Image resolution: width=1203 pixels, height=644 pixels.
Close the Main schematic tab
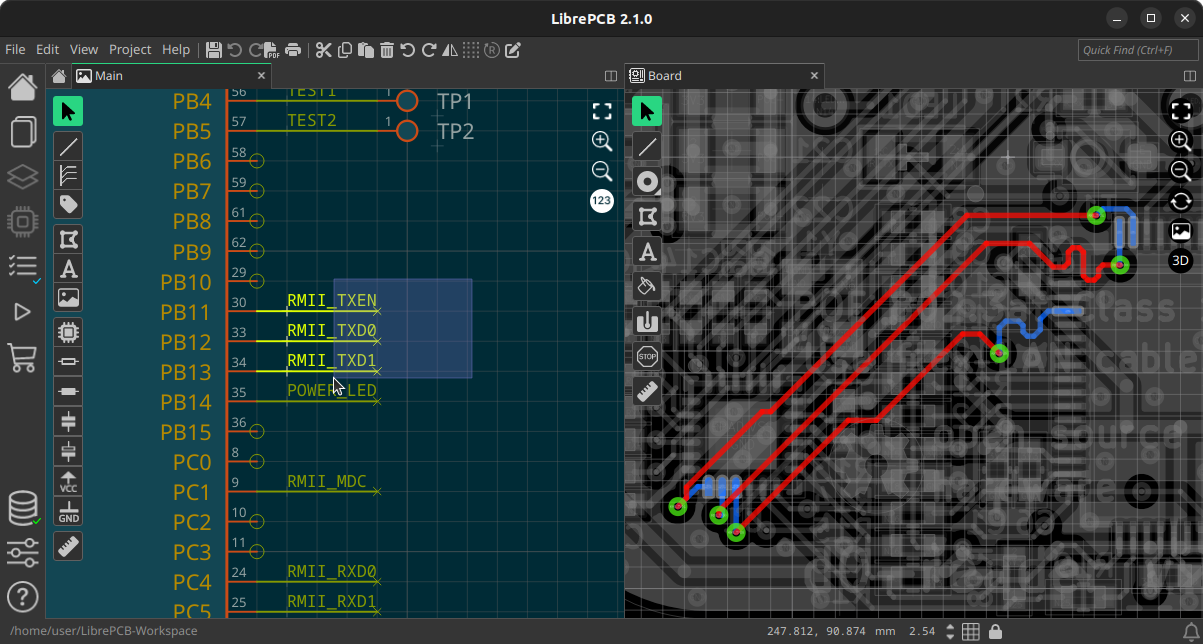pyautogui.click(x=261, y=76)
